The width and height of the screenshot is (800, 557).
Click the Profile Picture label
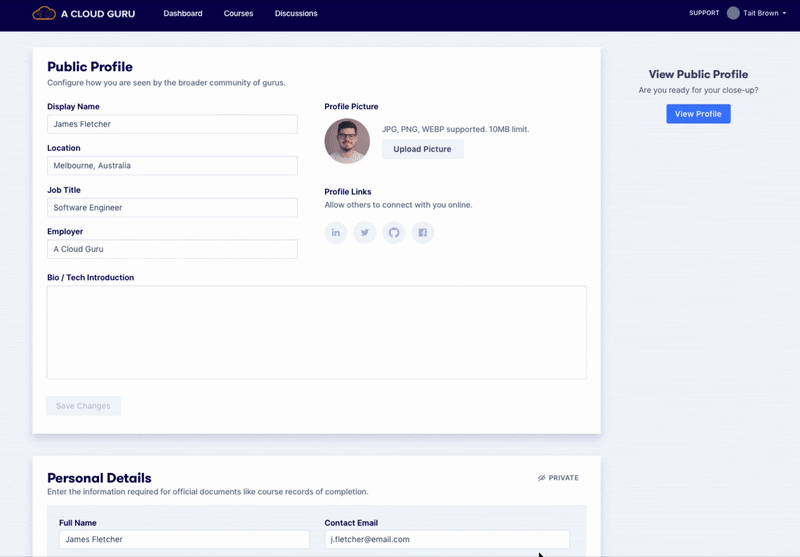click(x=351, y=107)
